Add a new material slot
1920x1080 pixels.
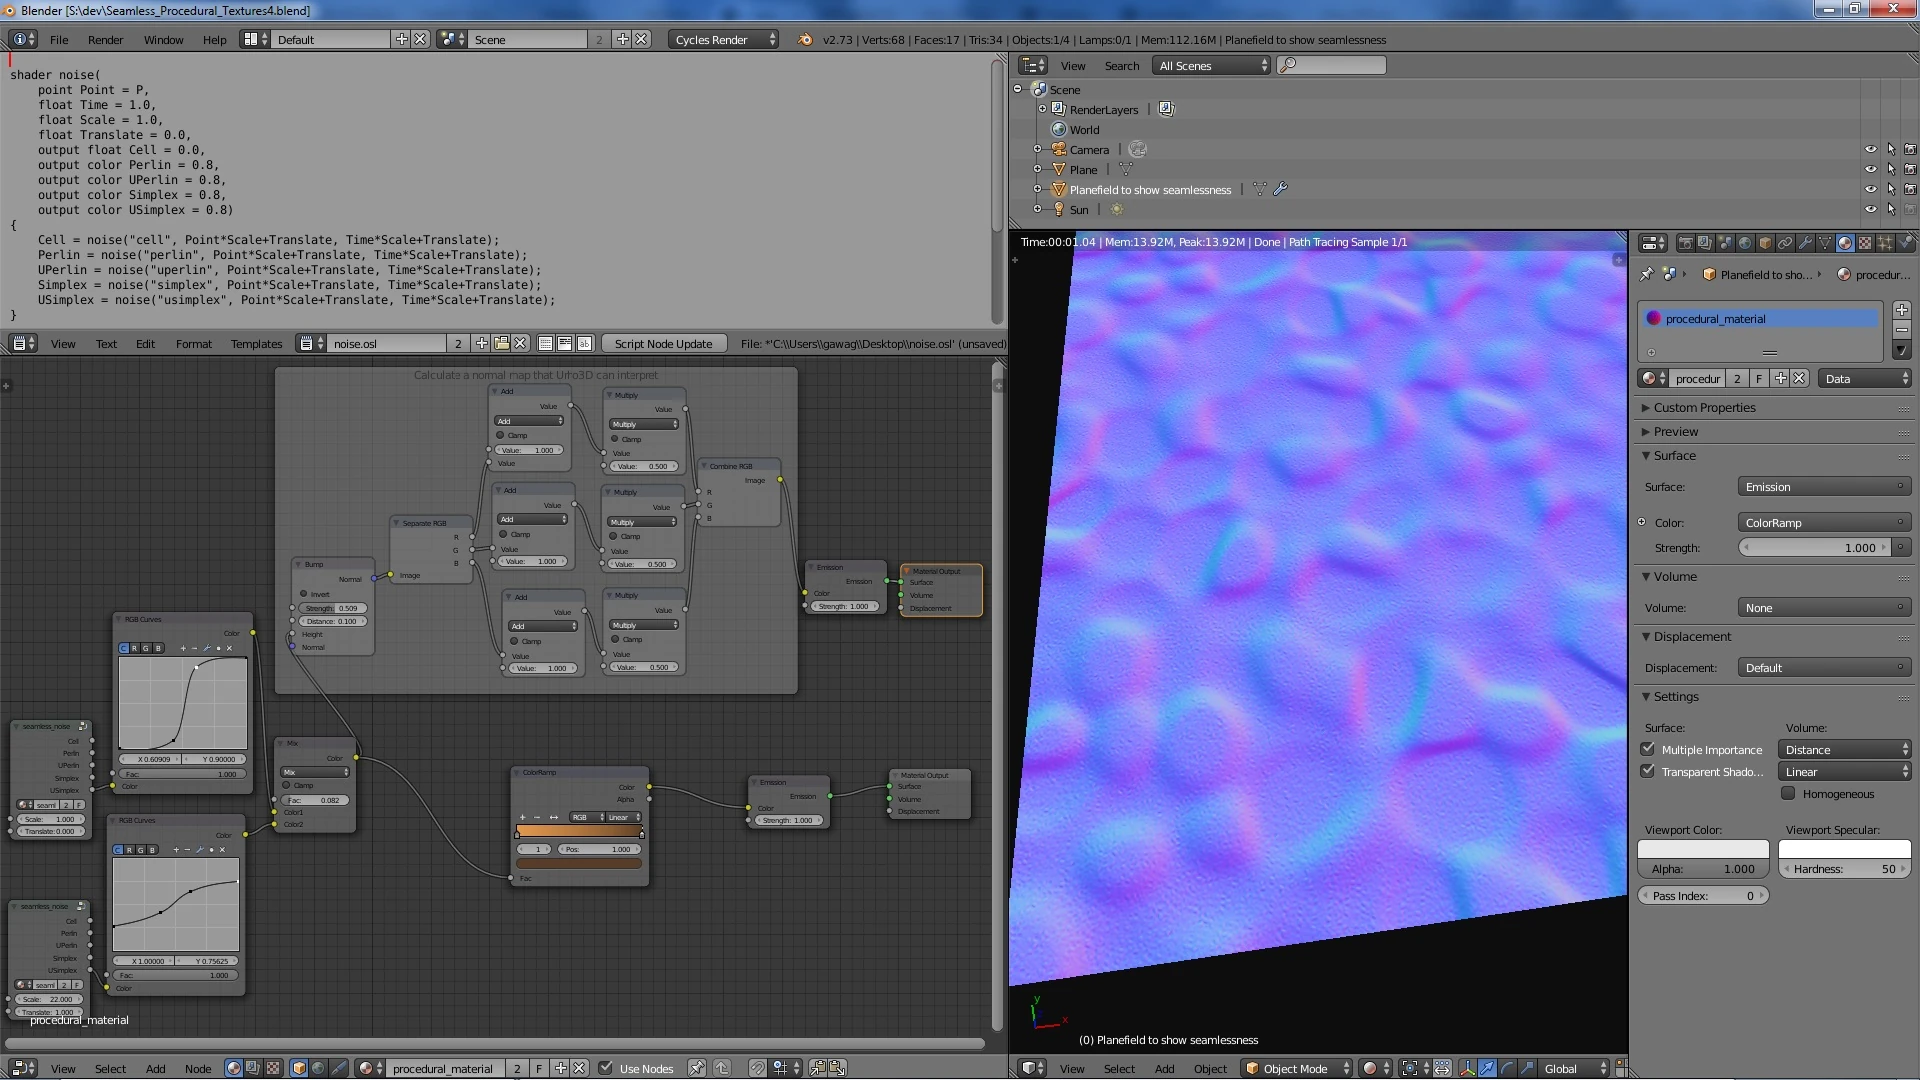(1902, 310)
